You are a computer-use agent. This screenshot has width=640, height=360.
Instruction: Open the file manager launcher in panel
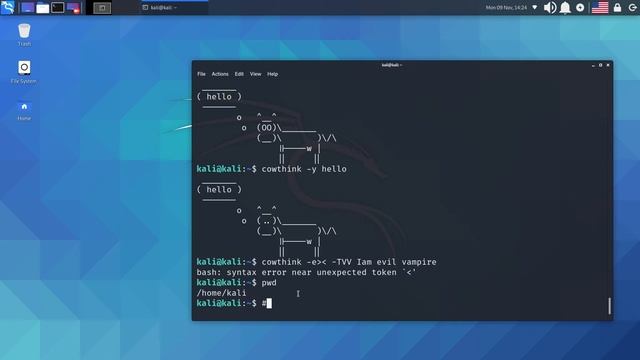(x=42, y=7)
